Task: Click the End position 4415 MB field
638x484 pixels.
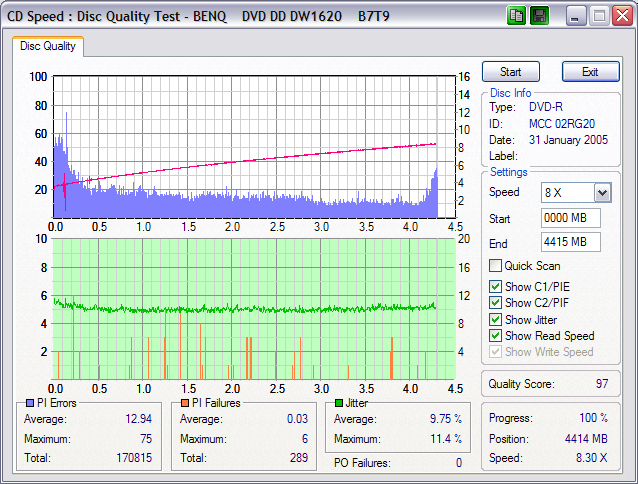Action: [x=570, y=243]
